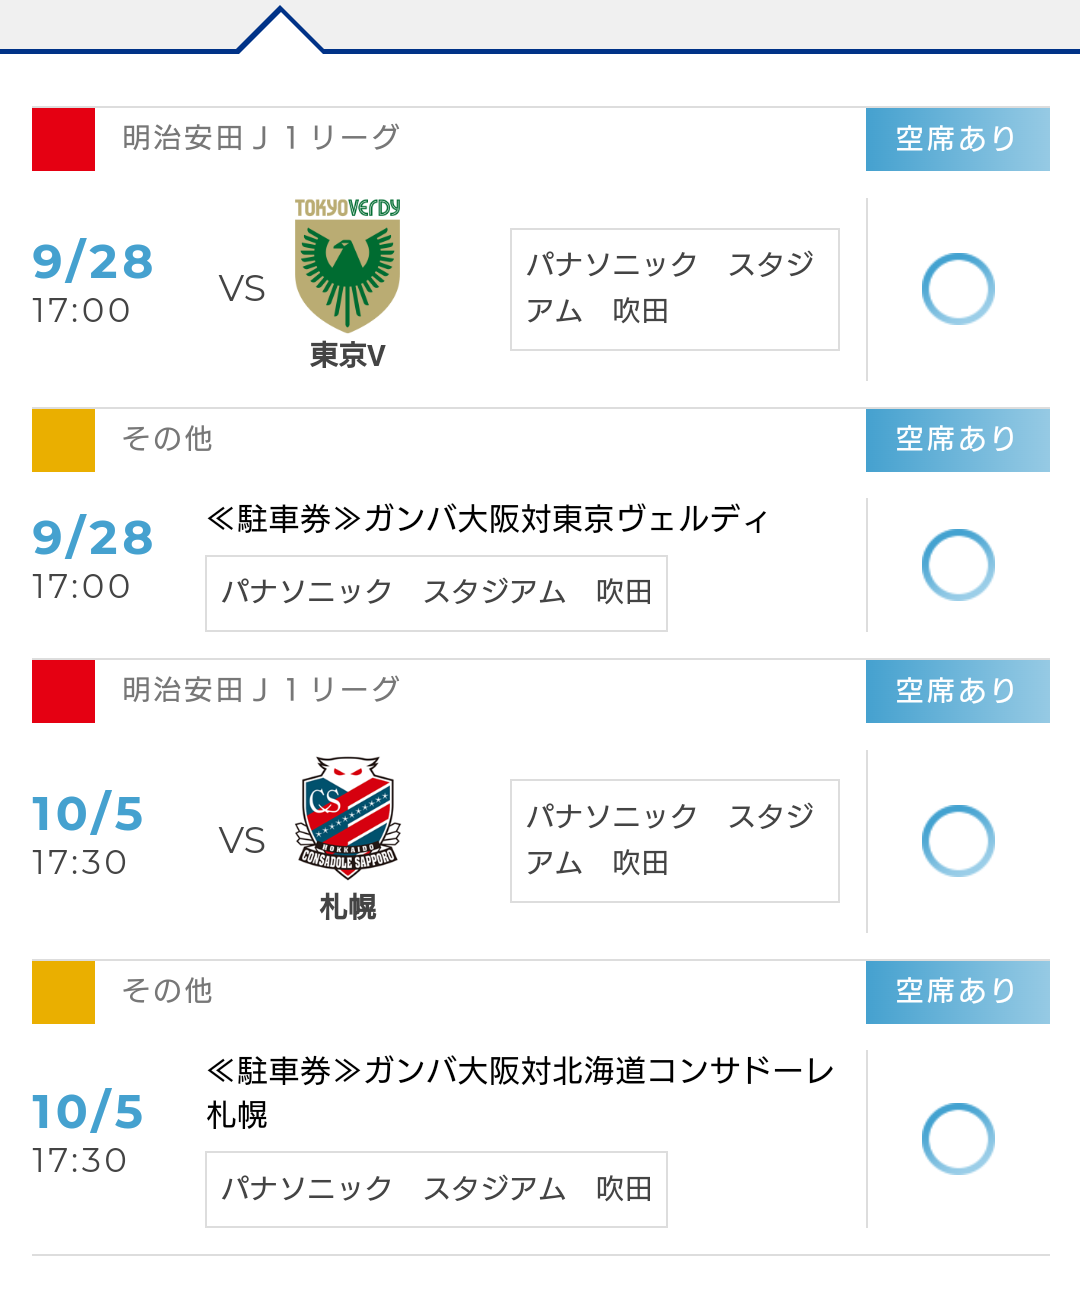Click the upward tab pointer at top
This screenshot has width=1080, height=1311.
(x=281, y=29)
